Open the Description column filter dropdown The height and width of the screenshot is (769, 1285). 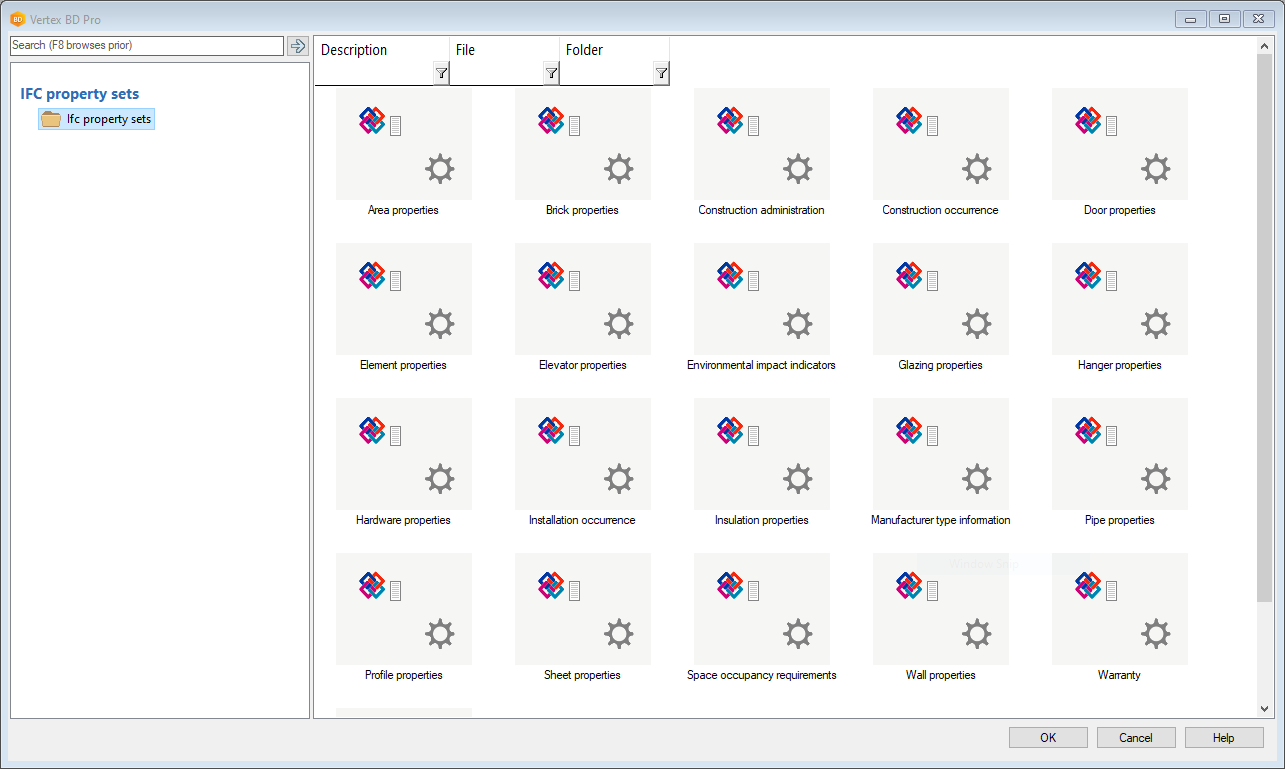coord(441,73)
